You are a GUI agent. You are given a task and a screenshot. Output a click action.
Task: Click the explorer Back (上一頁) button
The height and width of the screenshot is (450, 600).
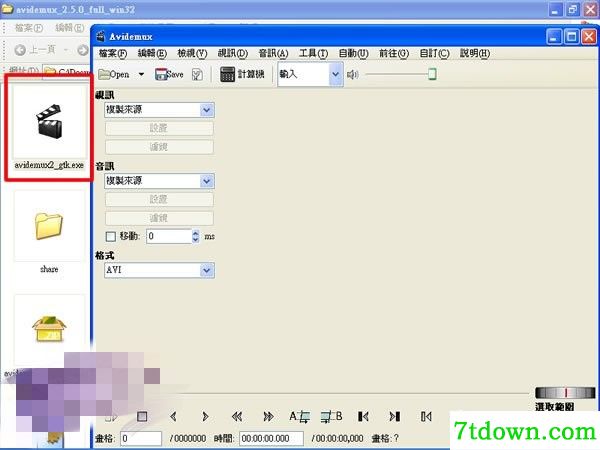pyautogui.click(x=35, y=50)
